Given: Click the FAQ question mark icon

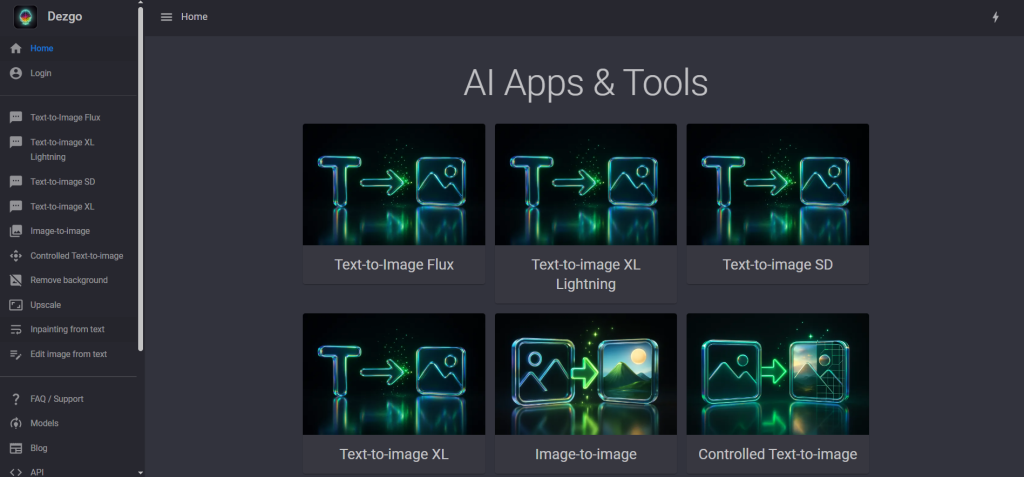Looking at the screenshot, I should pos(16,399).
